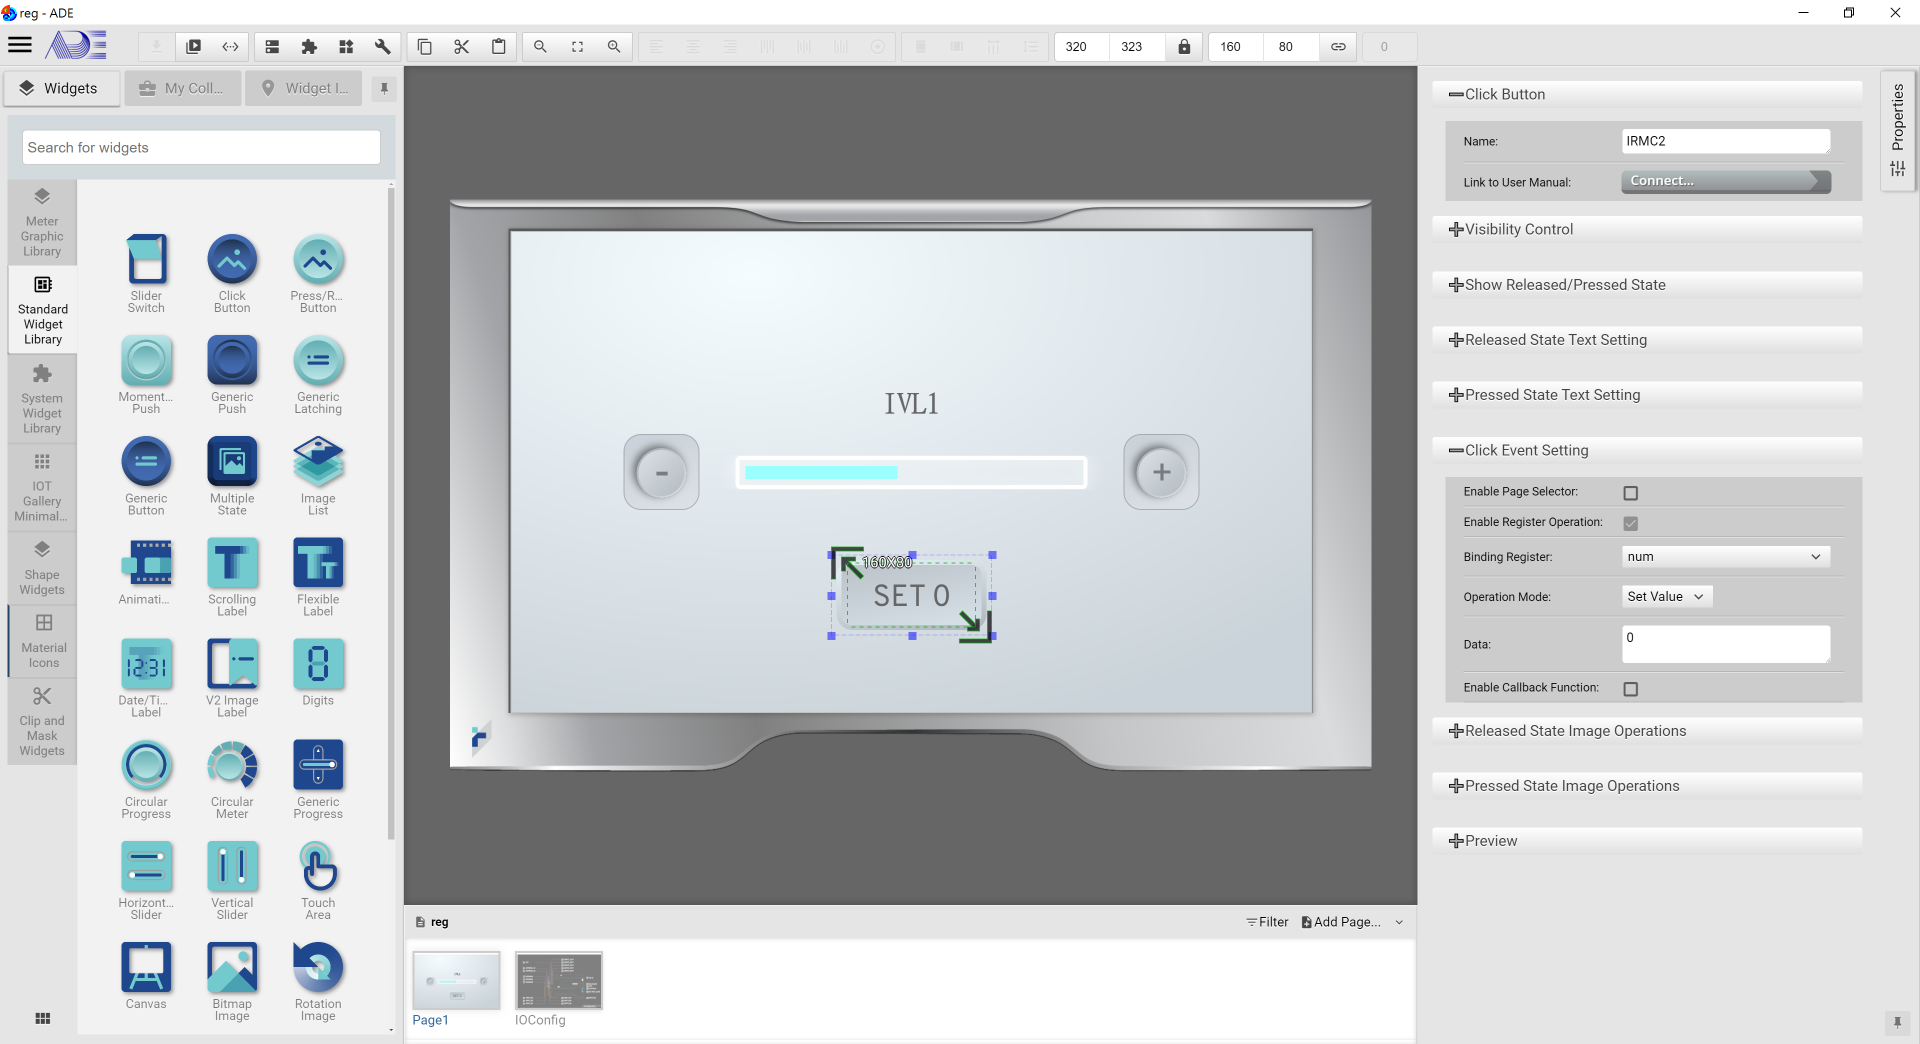The width and height of the screenshot is (1920, 1044).
Task: Click the Connect... user manual button
Action: (x=1725, y=181)
